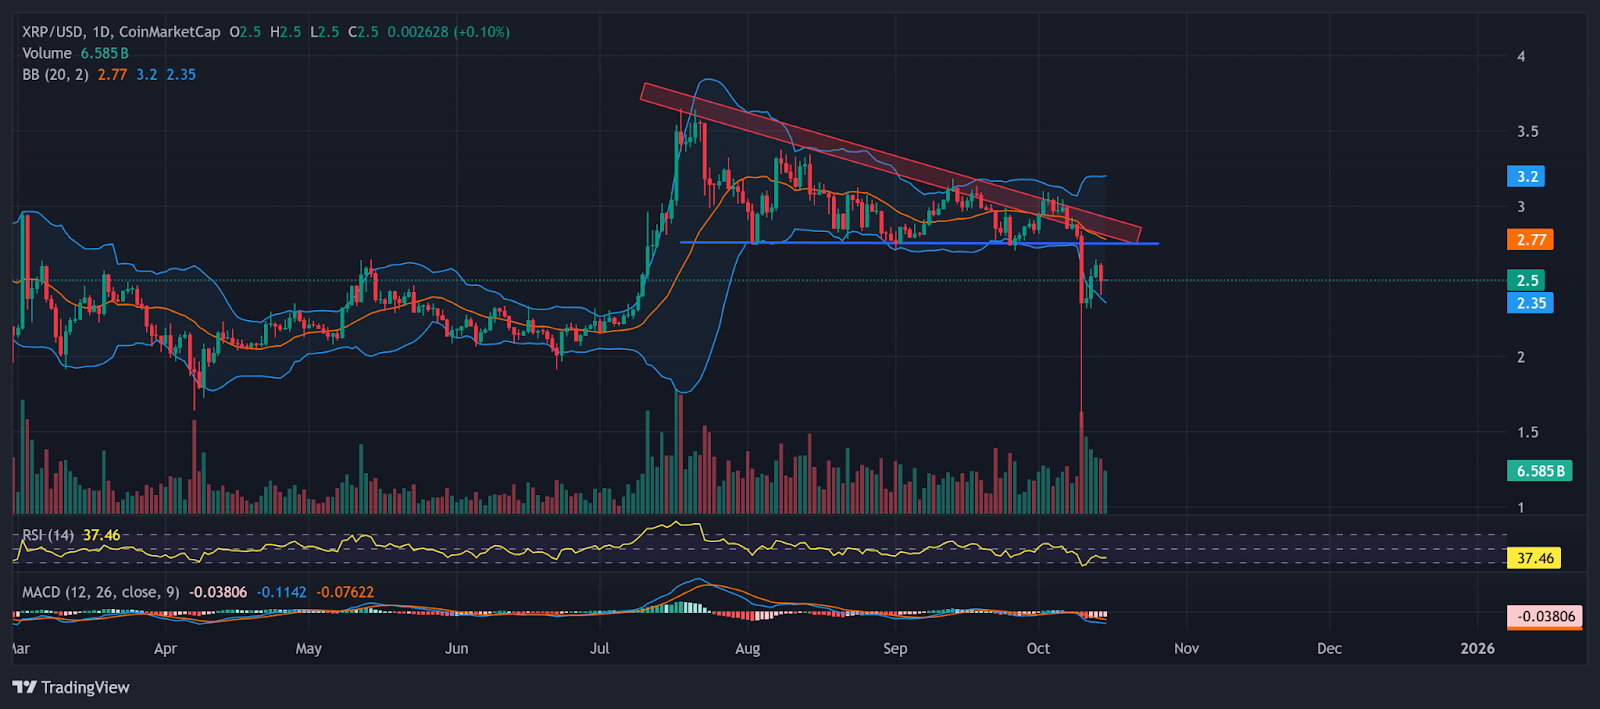Viewport: 1600px width, 709px height.
Task: Click the RSI (14) indicator label
Action: pyautogui.click(x=48, y=535)
